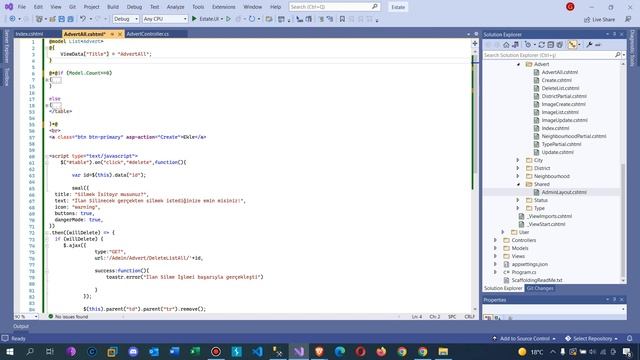Viewport: 640px width, 360px height.
Task: Toggle auto-hide pin on Properties panel
Action: (x=614, y=300)
